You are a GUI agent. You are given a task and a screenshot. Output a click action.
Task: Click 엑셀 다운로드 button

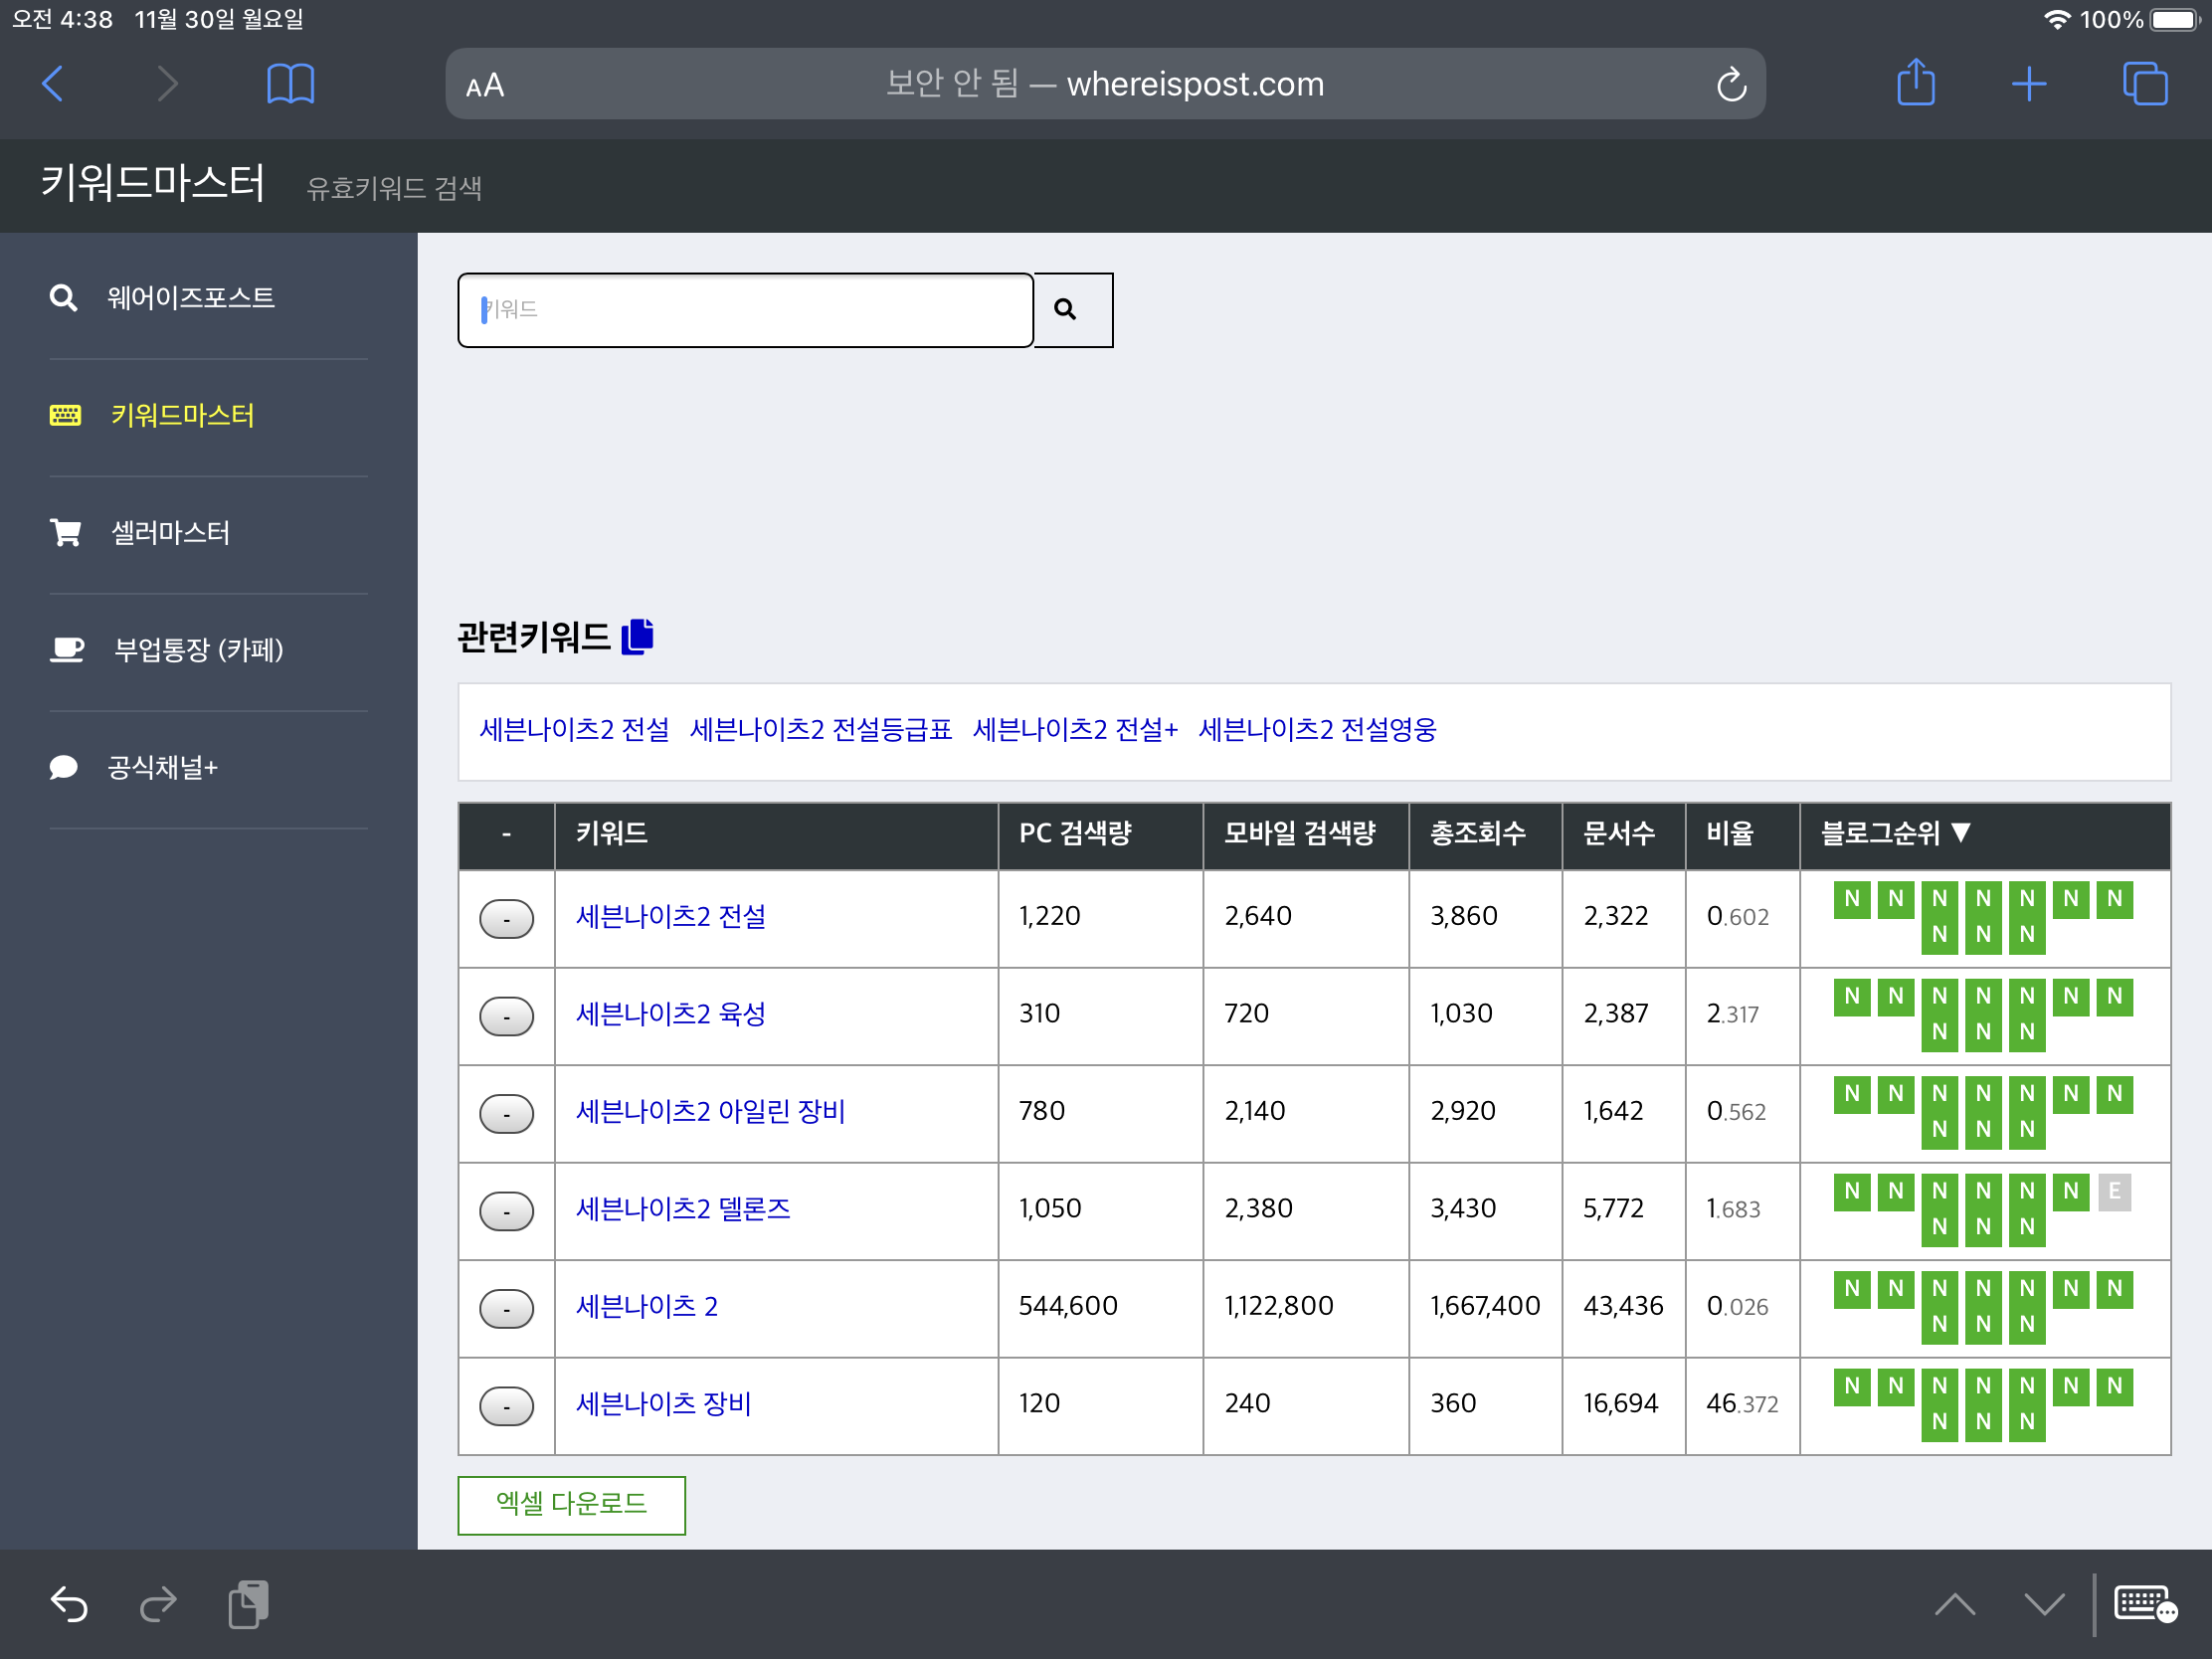coord(571,1504)
